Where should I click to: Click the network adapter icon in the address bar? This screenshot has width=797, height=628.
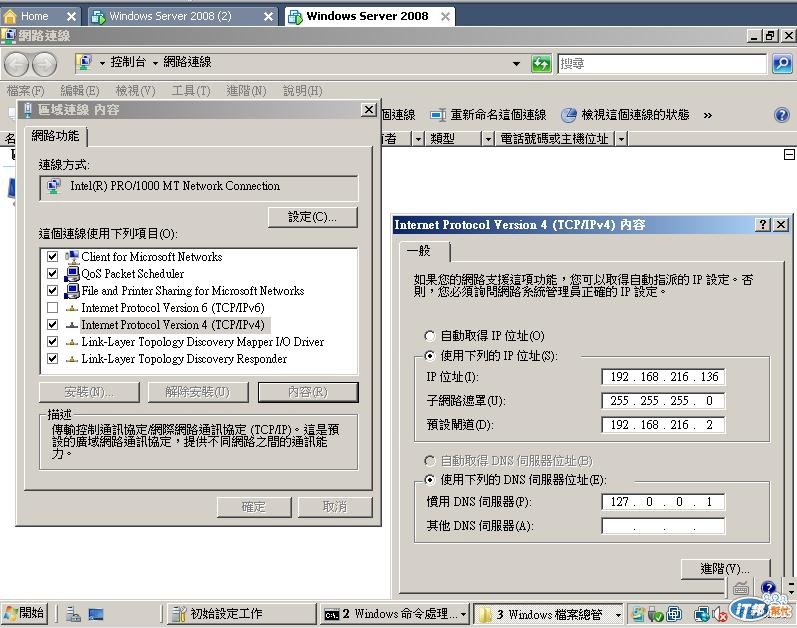coord(84,62)
